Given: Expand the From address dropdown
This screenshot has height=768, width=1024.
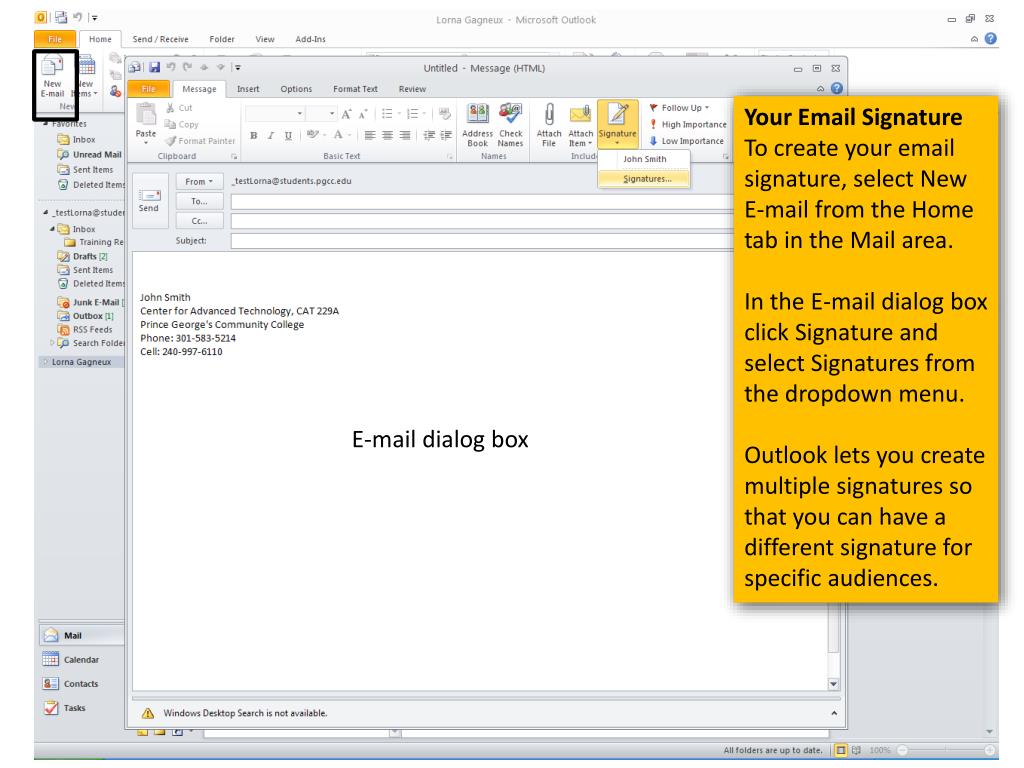Looking at the screenshot, I should pos(201,182).
